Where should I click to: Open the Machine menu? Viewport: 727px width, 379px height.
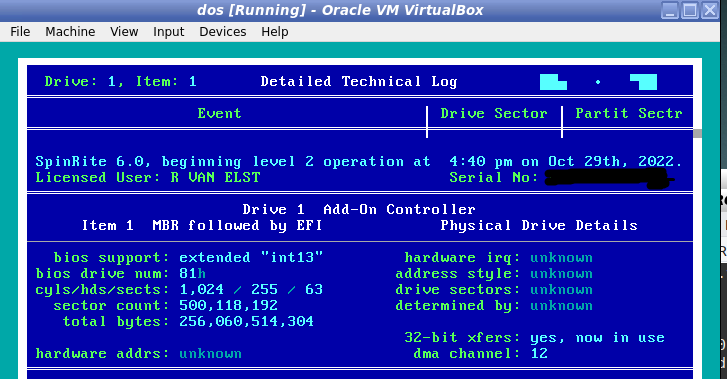[x=70, y=32]
